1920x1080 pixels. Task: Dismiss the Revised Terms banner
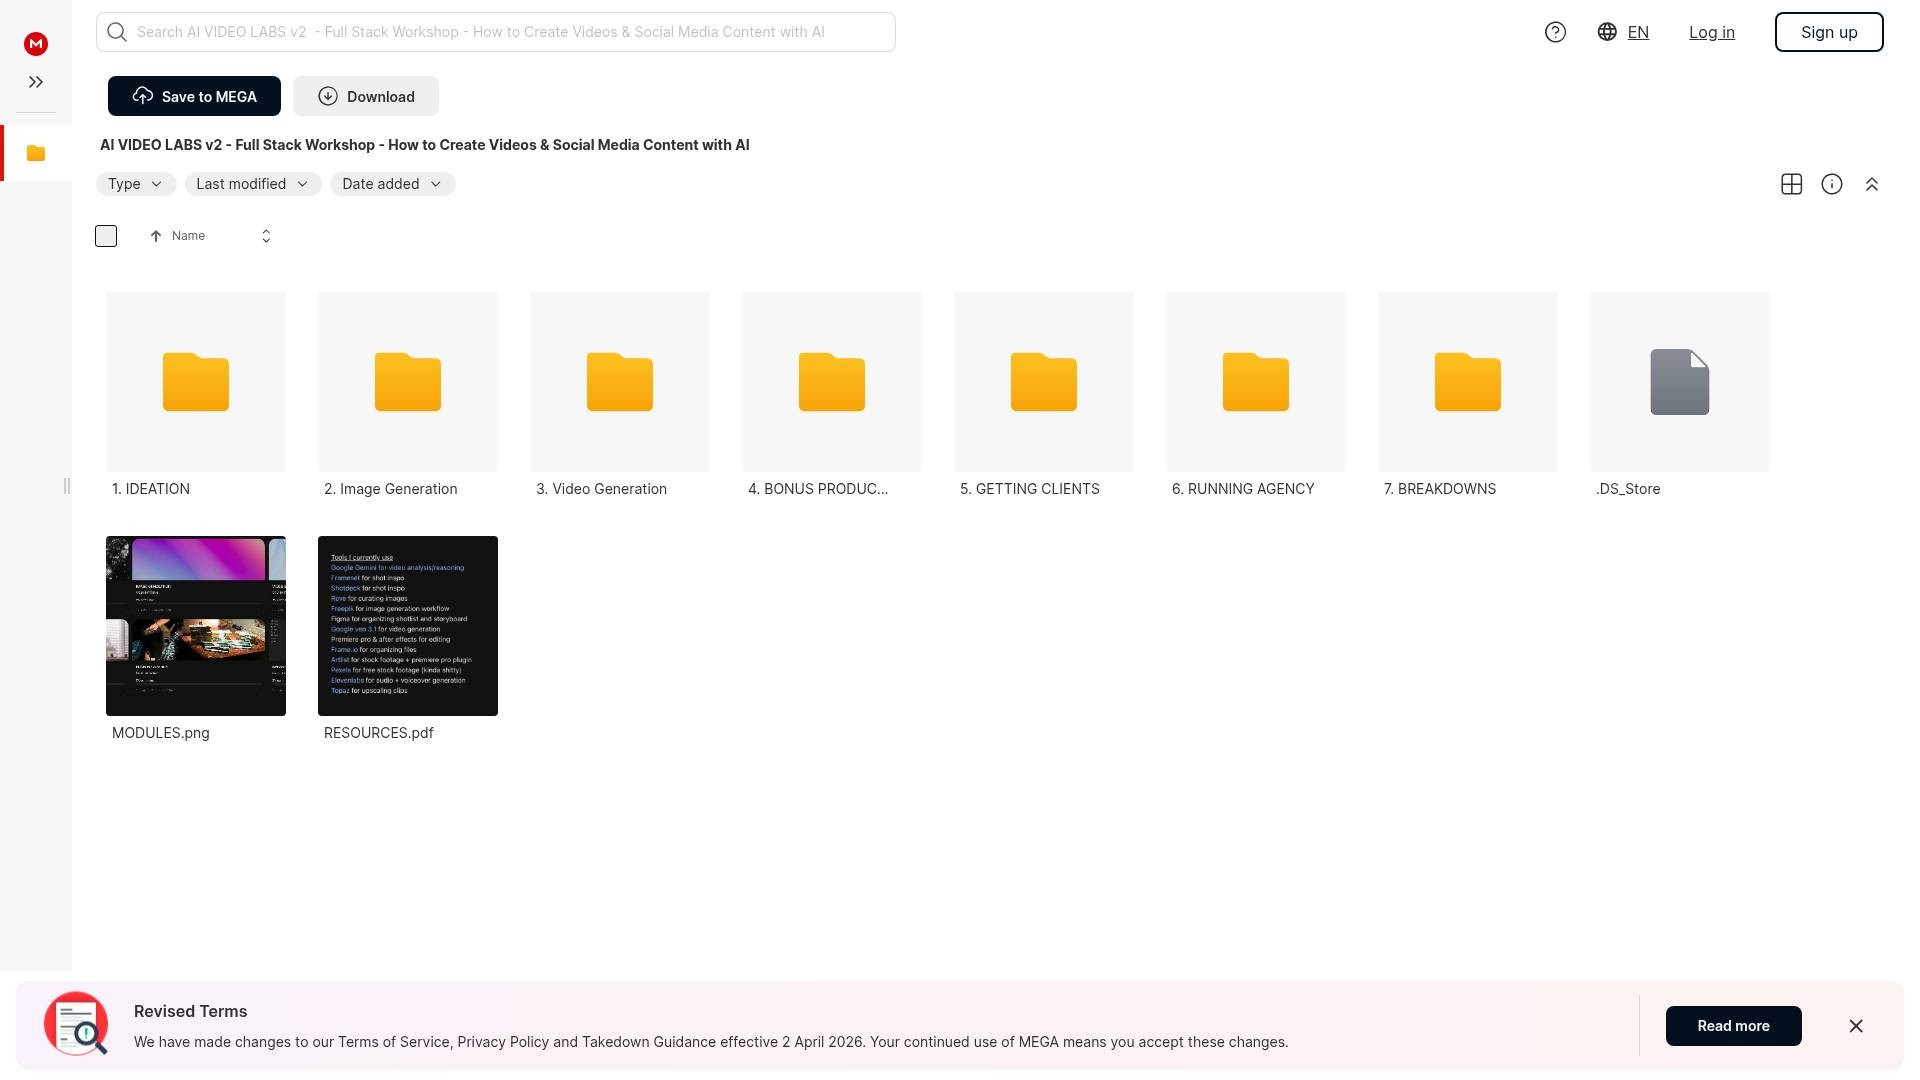coord(1855,1026)
